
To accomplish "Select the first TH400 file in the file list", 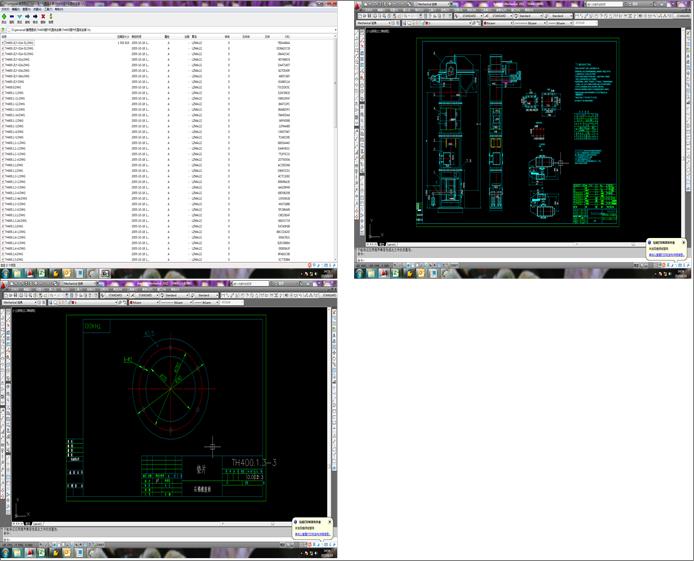I will click(x=18, y=43).
